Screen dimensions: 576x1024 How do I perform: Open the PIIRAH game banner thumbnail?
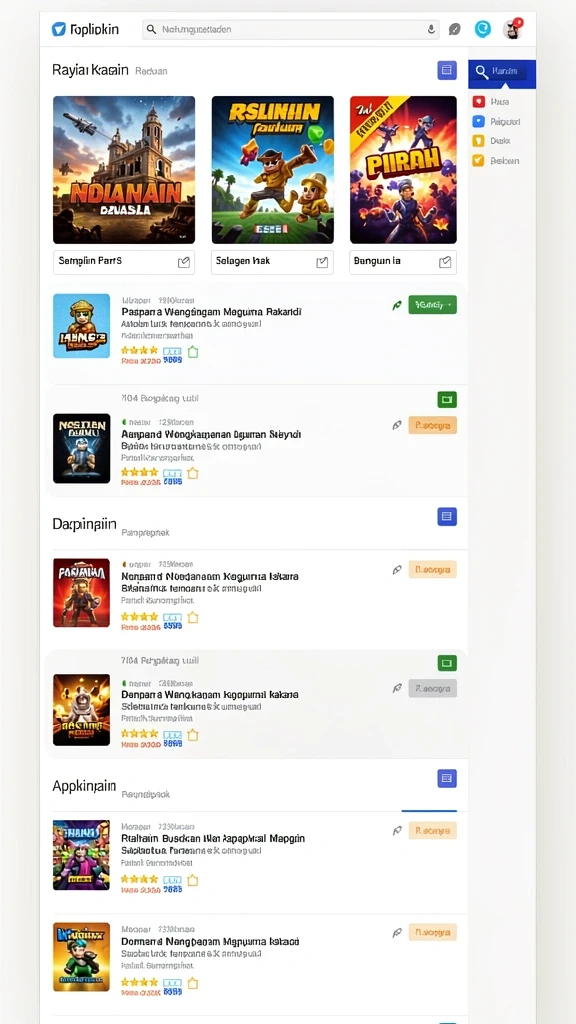pos(403,170)
